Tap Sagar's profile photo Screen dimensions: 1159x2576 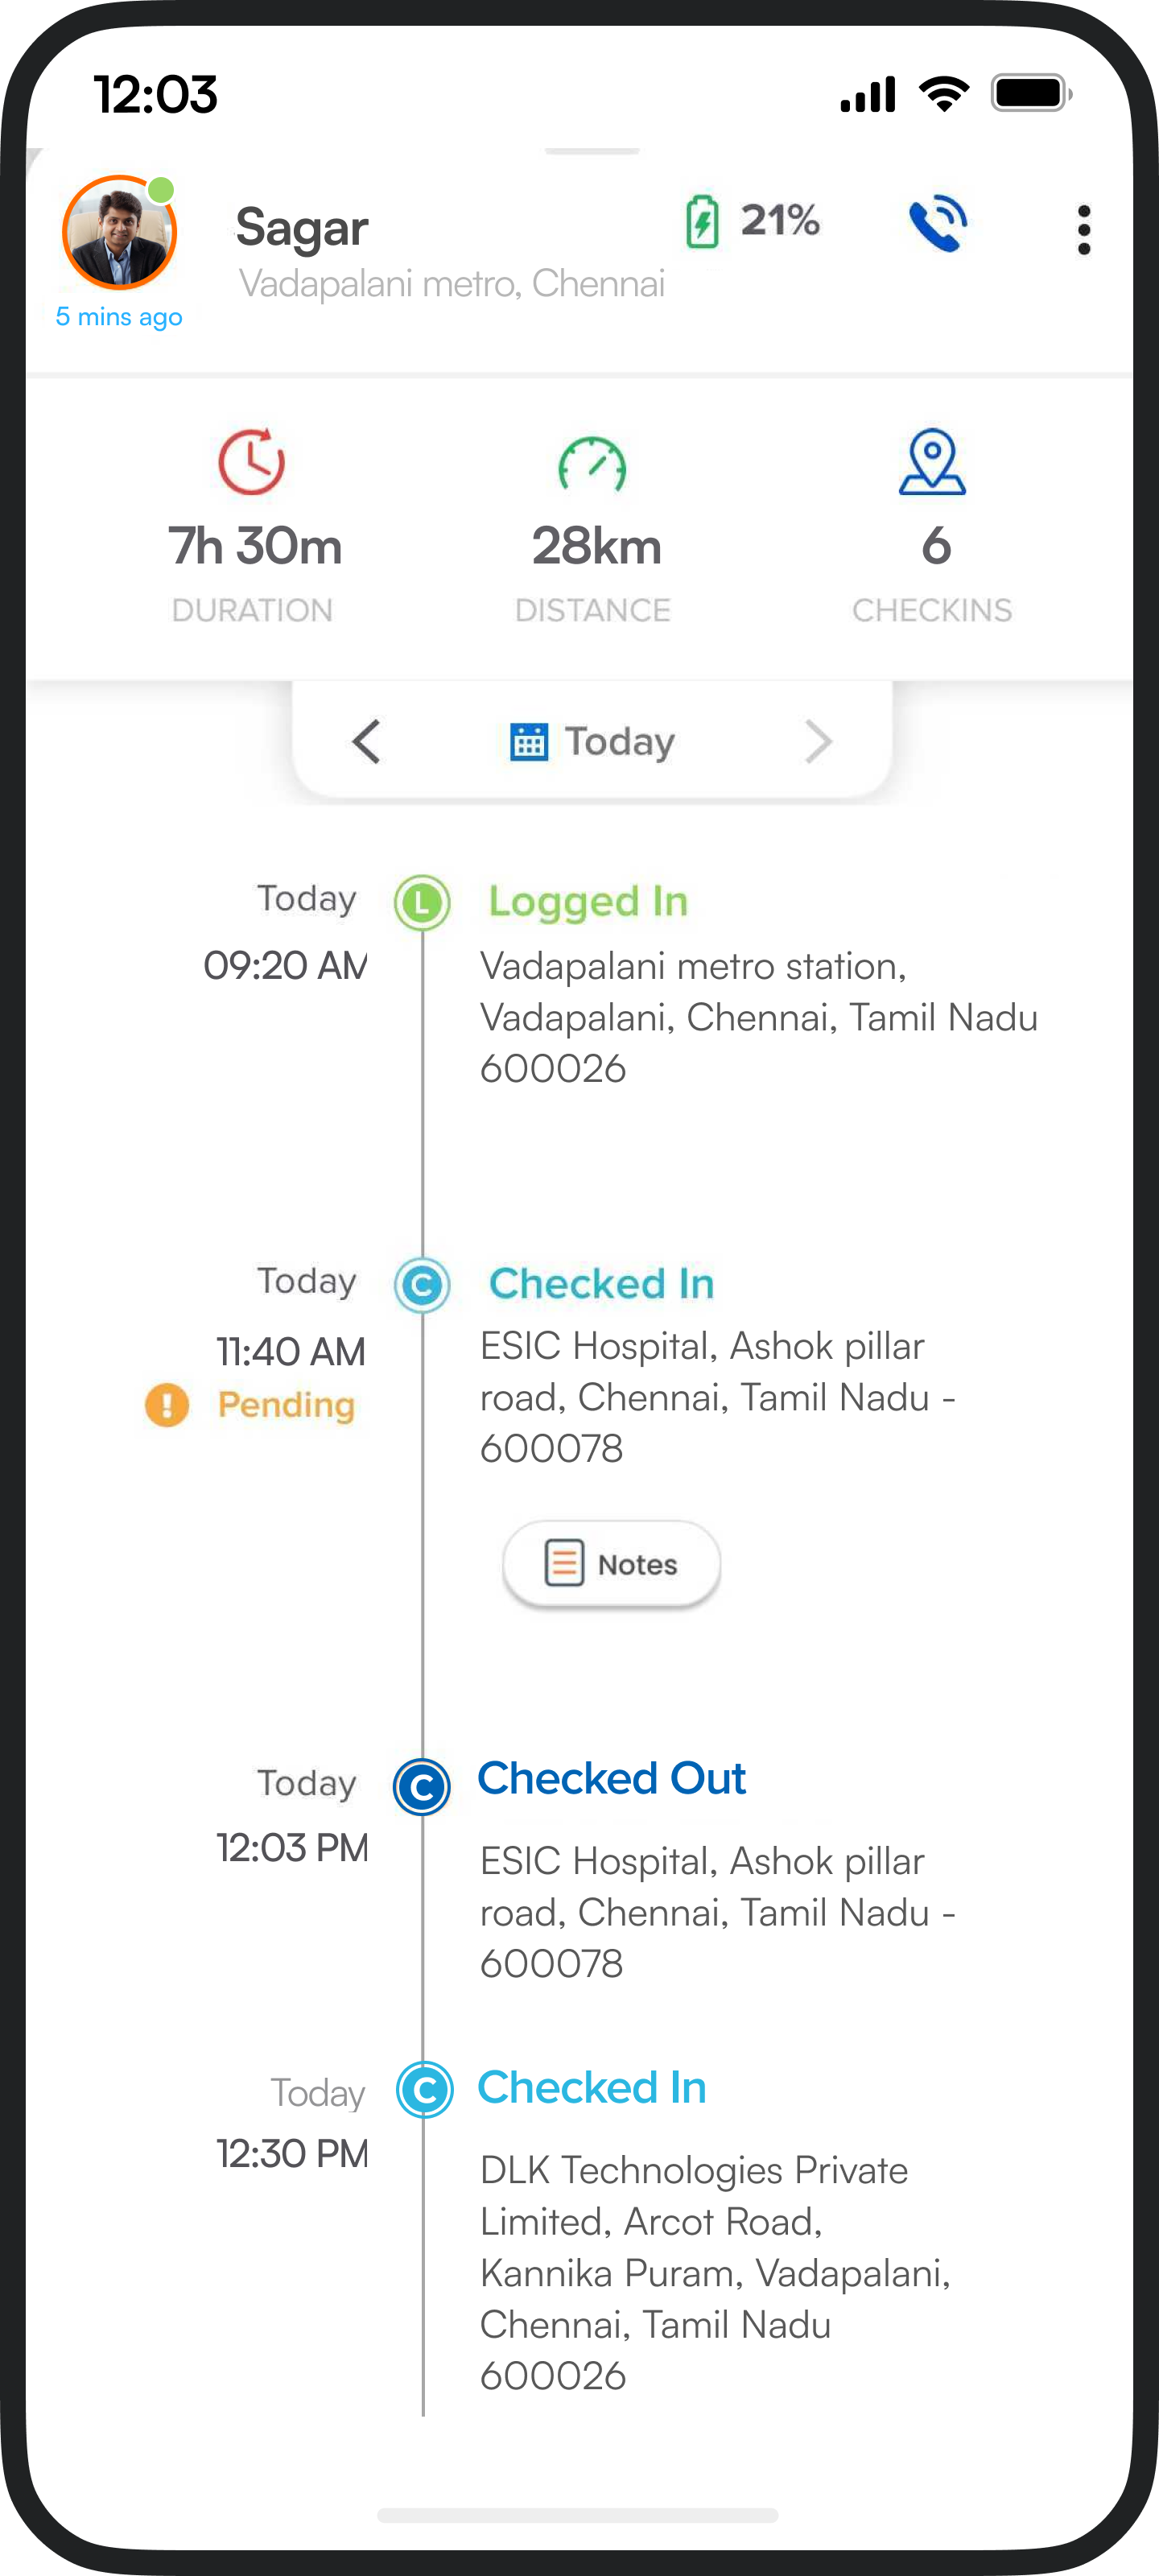(x=120, y=233)
